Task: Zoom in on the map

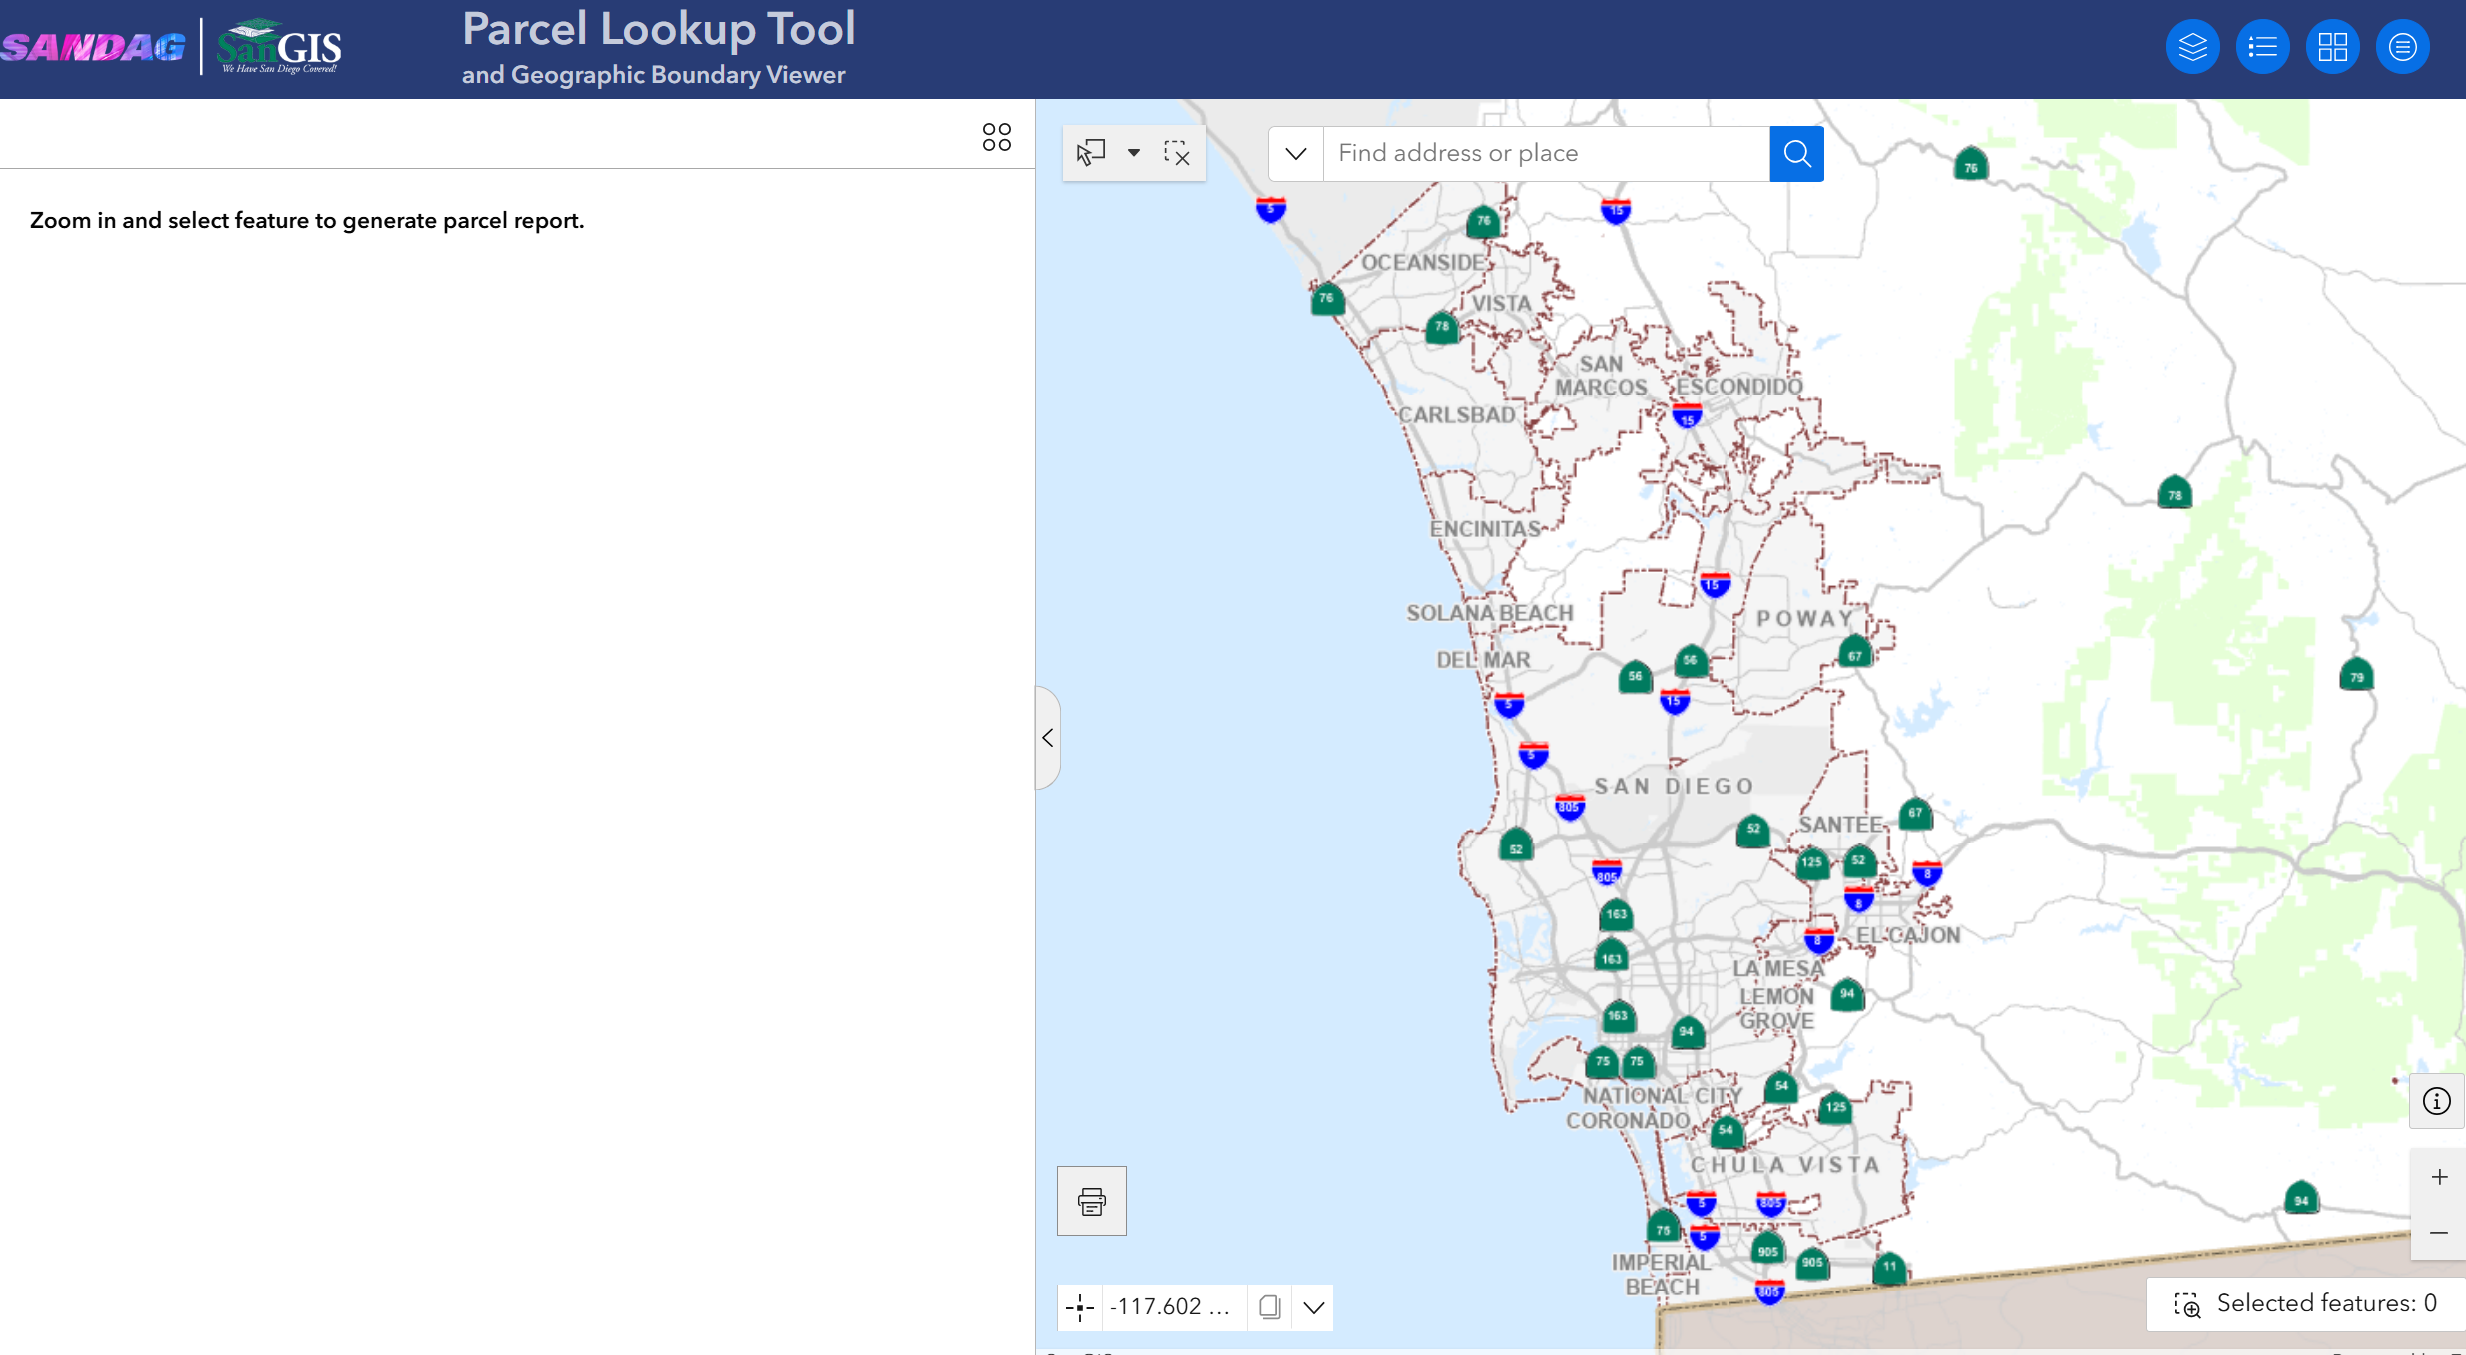Action: [2439, 1177]
